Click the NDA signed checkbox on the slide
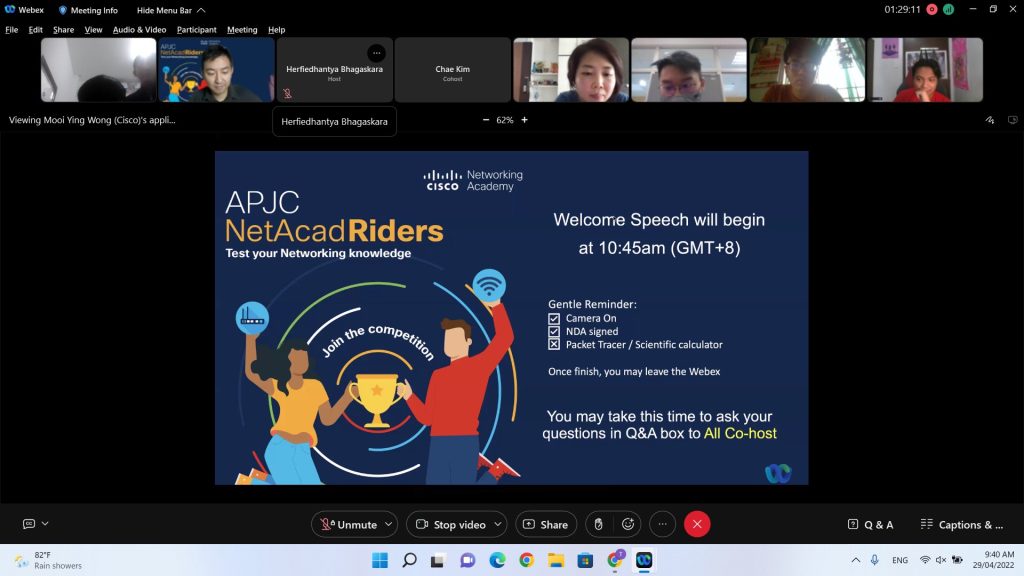Screen dimensions: 1024x576 click(x=554, y=332)
